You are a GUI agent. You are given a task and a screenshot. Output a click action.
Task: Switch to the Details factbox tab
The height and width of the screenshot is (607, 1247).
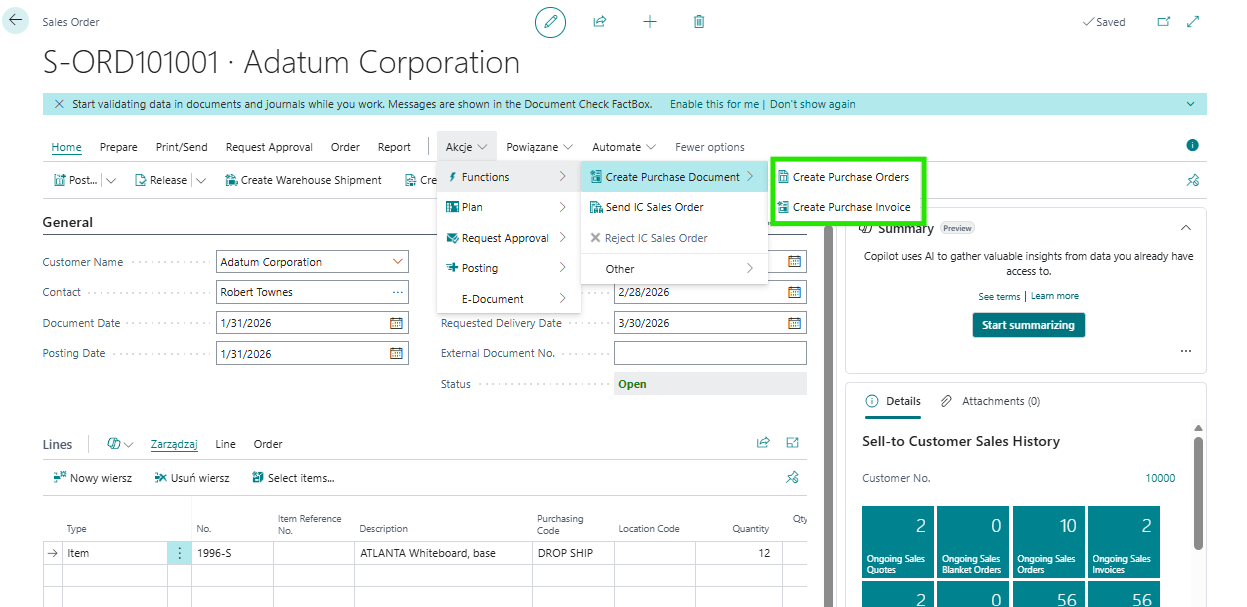click(x=893, y=401)
